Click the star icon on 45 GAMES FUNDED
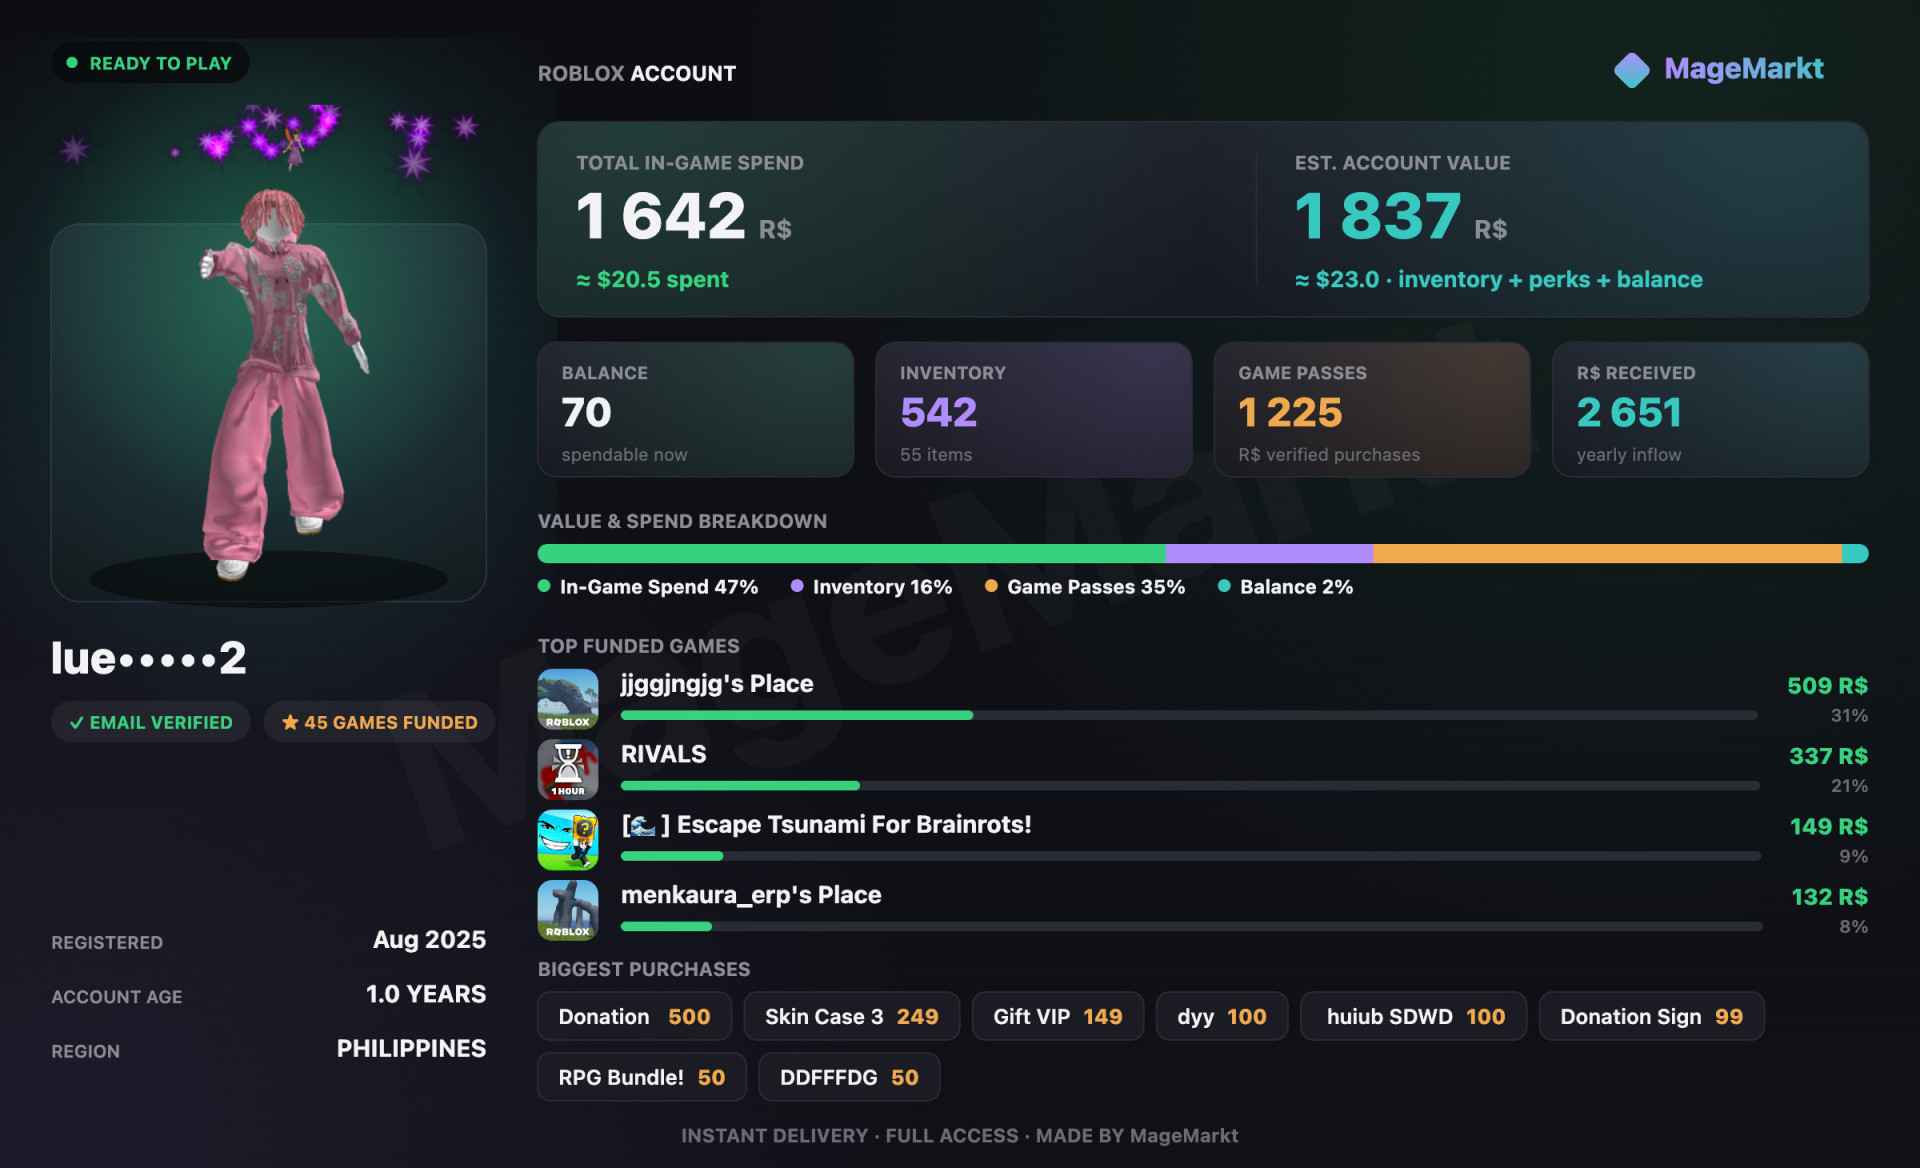 coord(290,722)
